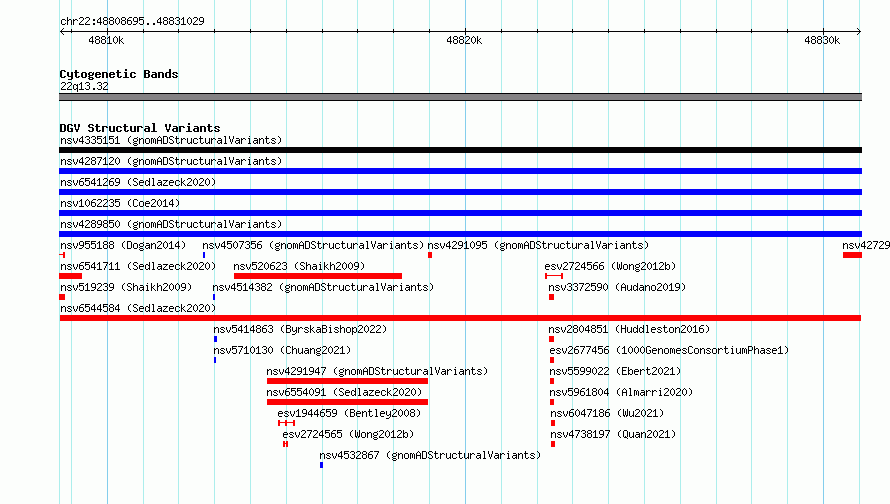The image size is (890, 504).
Task: Click nsv4291947 gnomADStructuralVariants label
Action: [x=377, y=371]
